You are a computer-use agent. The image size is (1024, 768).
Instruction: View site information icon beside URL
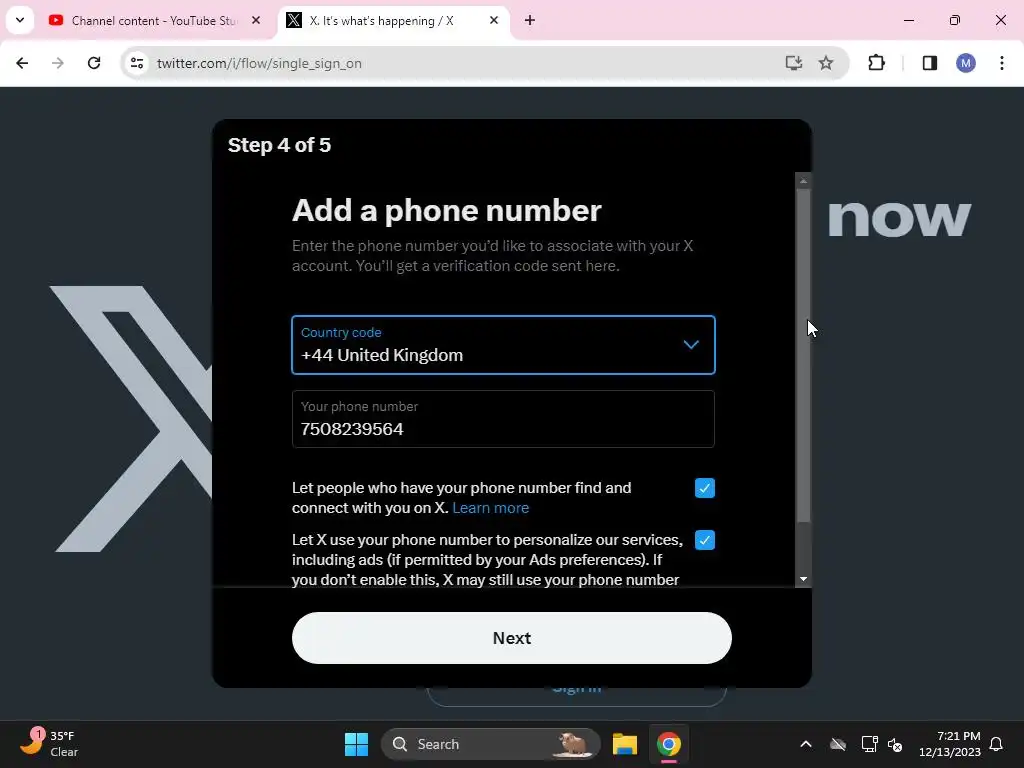(137, 63)
